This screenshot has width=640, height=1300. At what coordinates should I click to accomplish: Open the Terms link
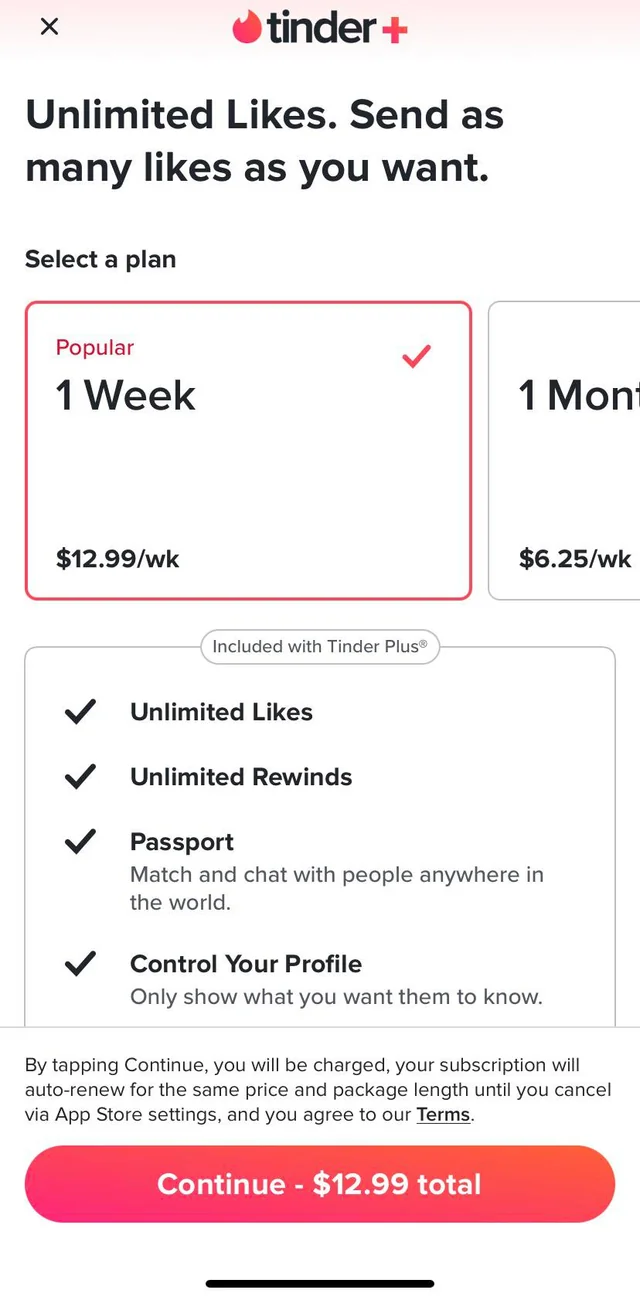443,1114
